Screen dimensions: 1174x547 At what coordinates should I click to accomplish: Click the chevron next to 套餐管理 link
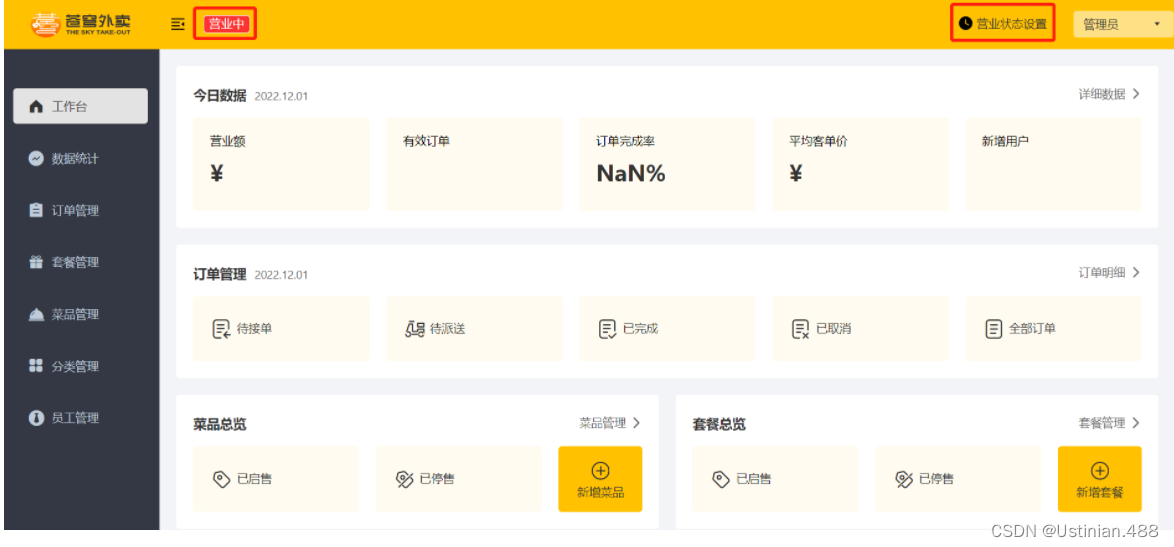click(1136, 423)
